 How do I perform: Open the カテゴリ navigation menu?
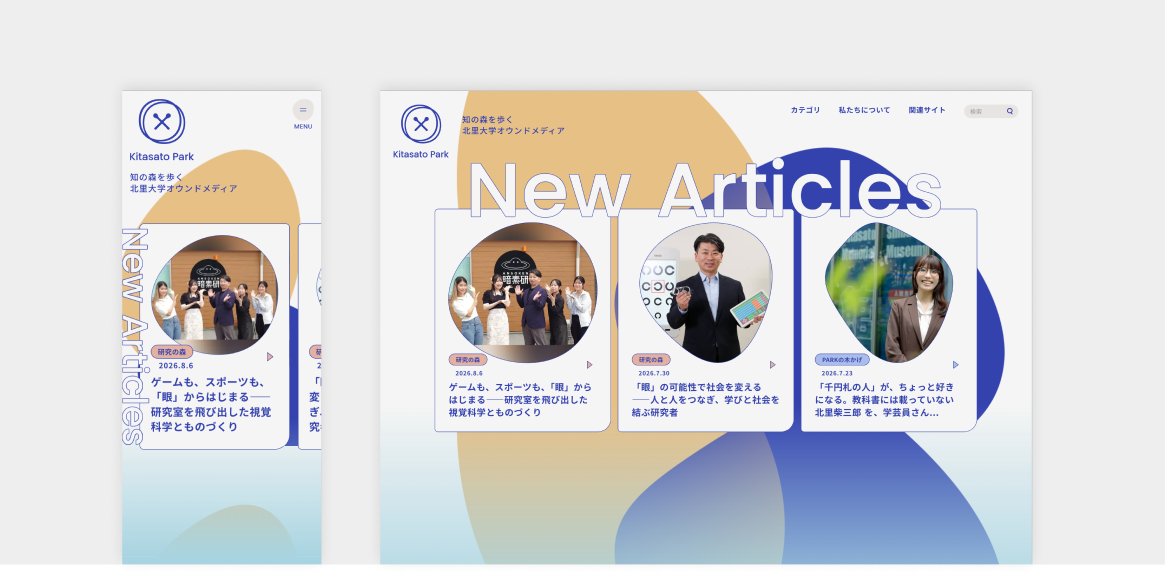[805, 110]
